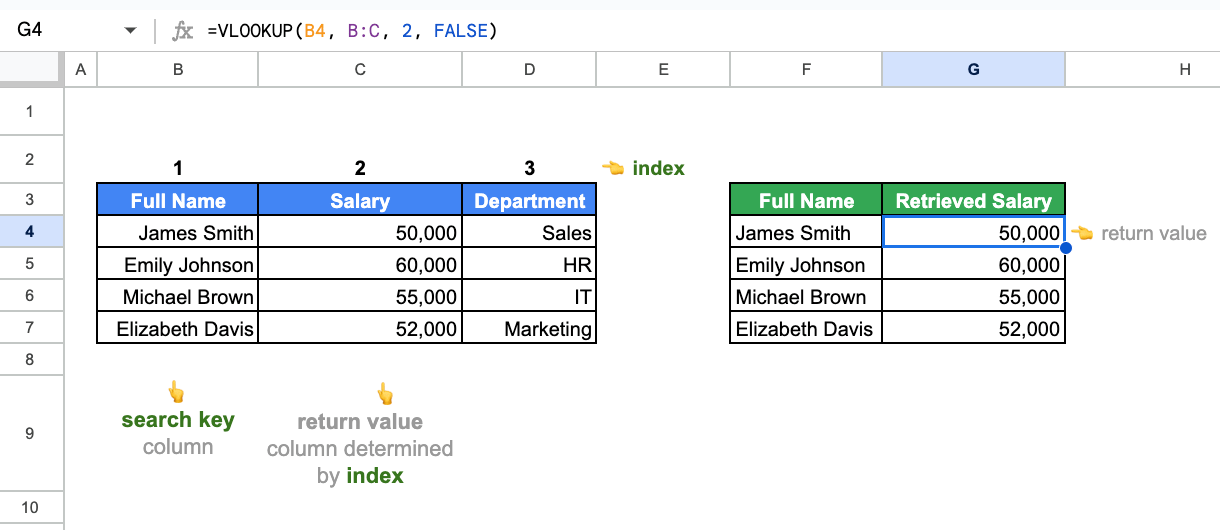The height and width of the screenshot is (530, 1220).
Task: Click the Department header cell
Action: [529, 200]
